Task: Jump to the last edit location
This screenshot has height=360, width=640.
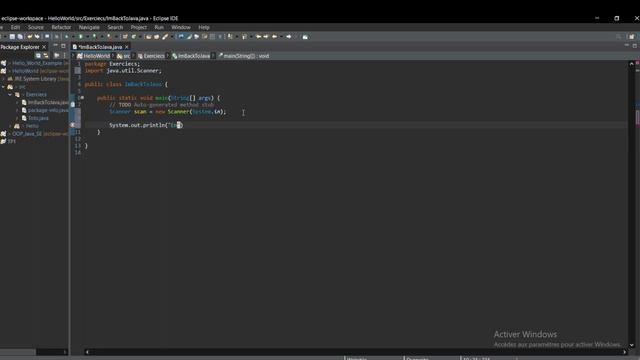Action: pos(258,37)
